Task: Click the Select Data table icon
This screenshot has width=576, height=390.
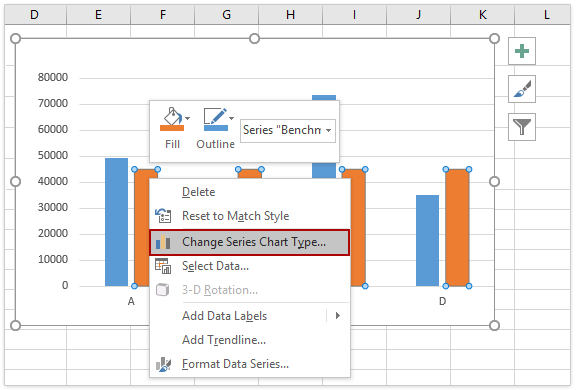Action: pos(163,266)
